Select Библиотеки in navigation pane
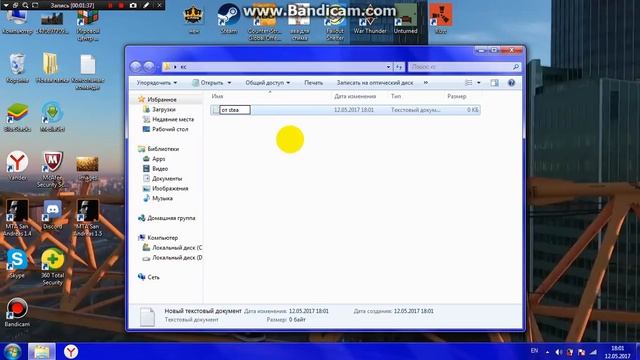640x360 pixels. pyautogui.click(x=163, y=149)
